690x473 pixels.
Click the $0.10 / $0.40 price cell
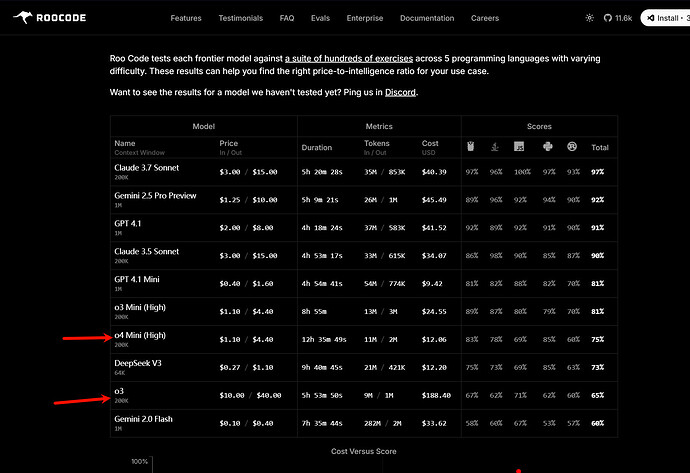click(246, 423)
